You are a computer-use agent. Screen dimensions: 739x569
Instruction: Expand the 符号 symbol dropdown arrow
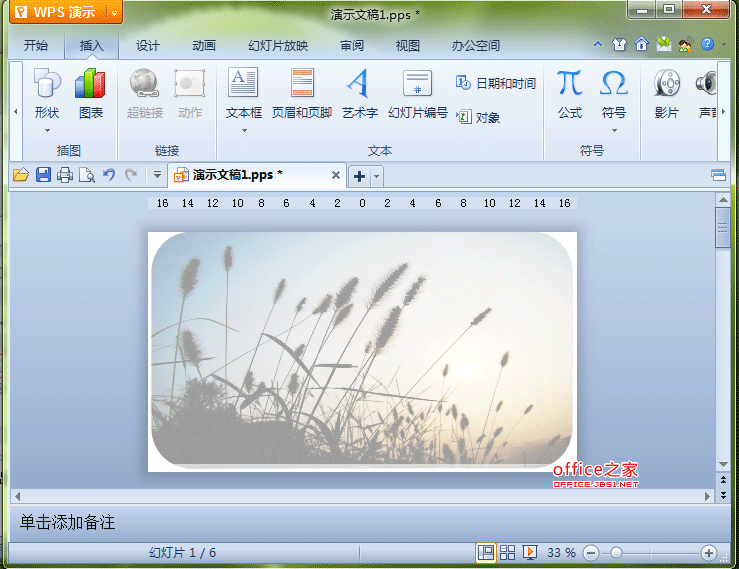pyautogui.click(x=614, y=131)
